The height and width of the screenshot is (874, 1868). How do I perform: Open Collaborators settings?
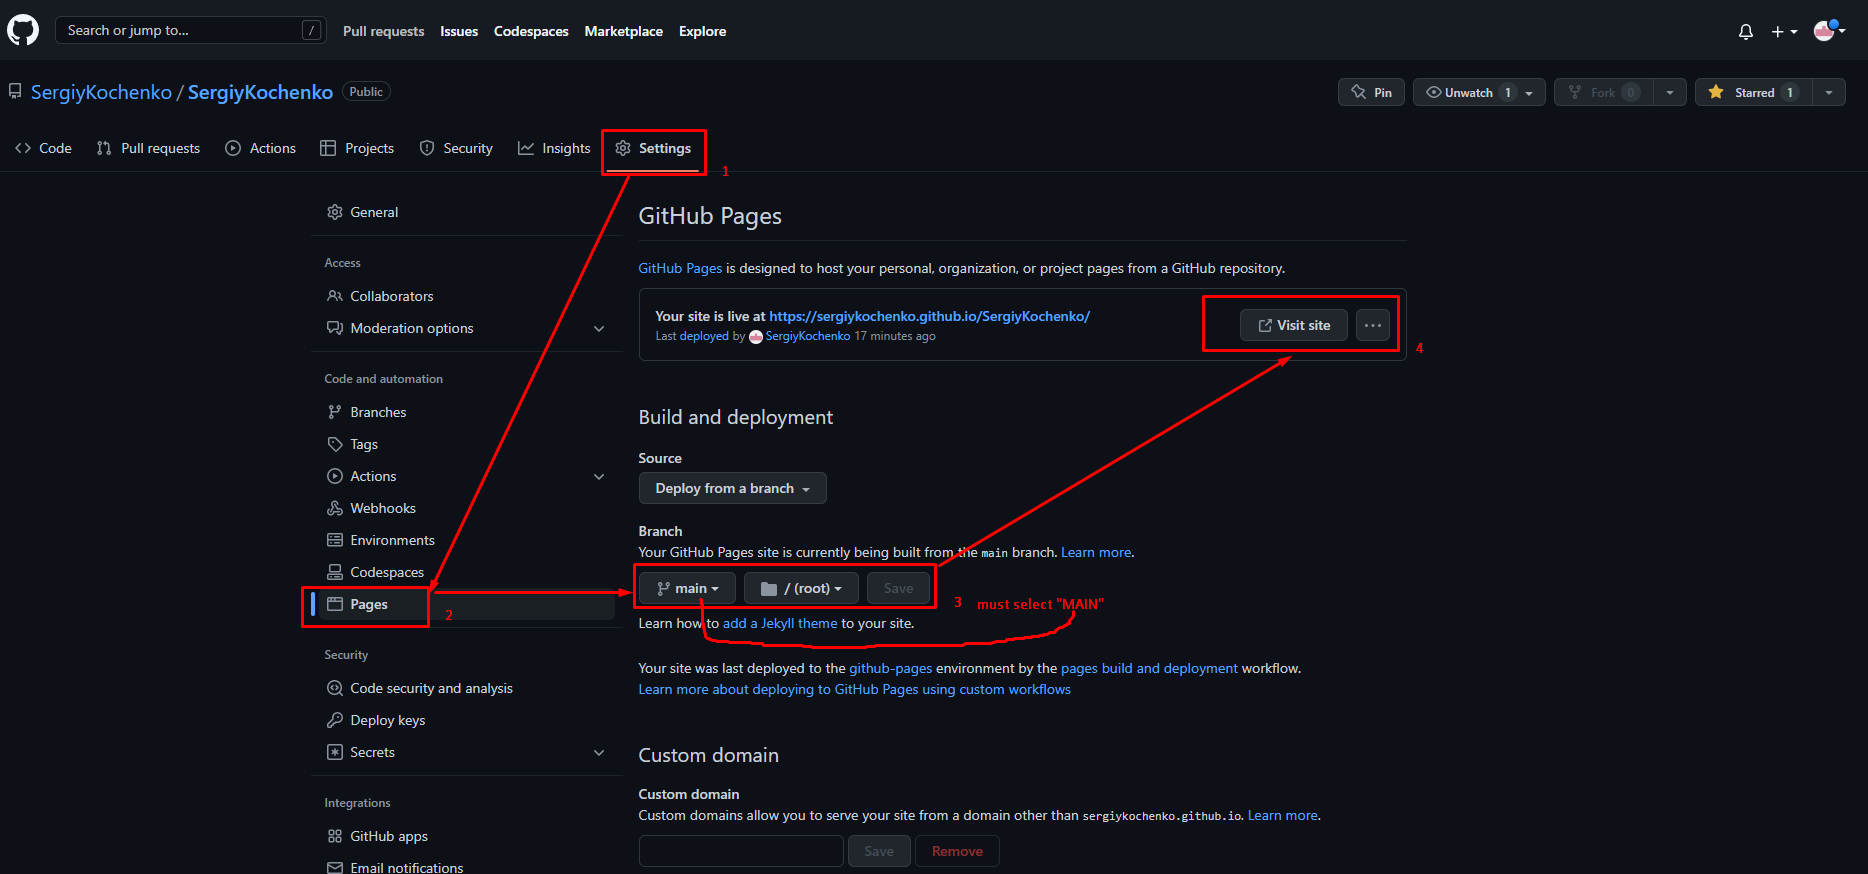tap(466, 296)
